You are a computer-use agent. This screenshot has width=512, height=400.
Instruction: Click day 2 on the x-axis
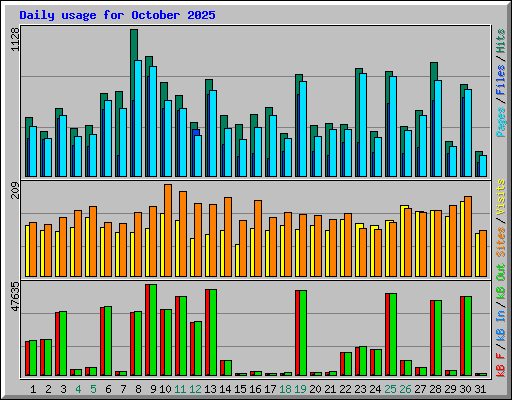[48, 389]
